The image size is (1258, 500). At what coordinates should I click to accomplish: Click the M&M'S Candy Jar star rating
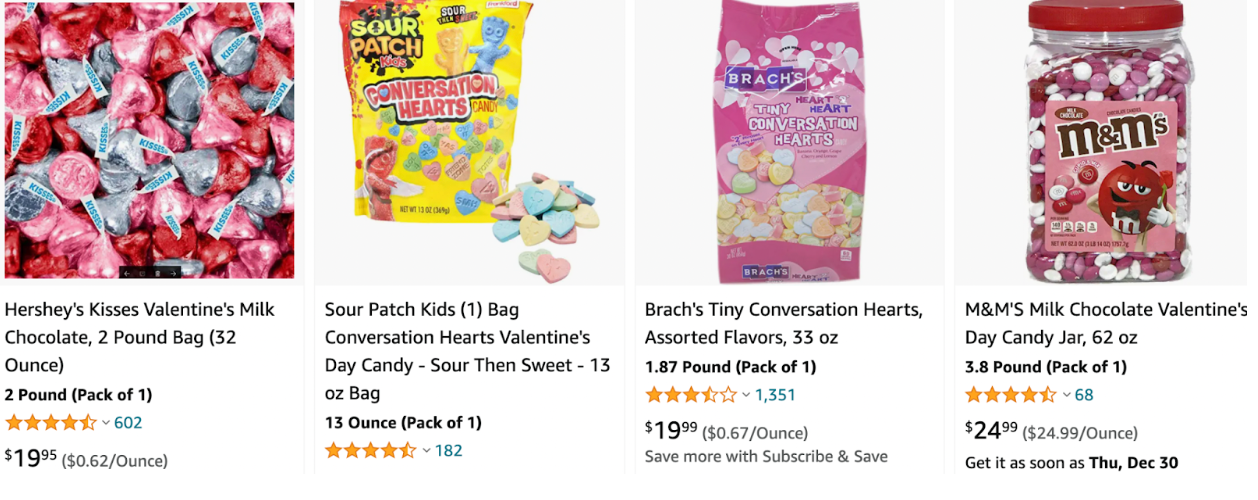click(1011, 394)
